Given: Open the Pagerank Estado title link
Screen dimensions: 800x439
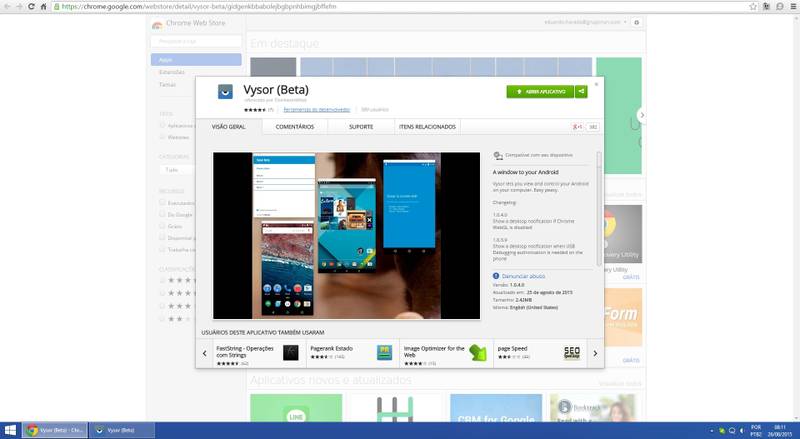Looking at the screenshot, I should pos(331,349).
